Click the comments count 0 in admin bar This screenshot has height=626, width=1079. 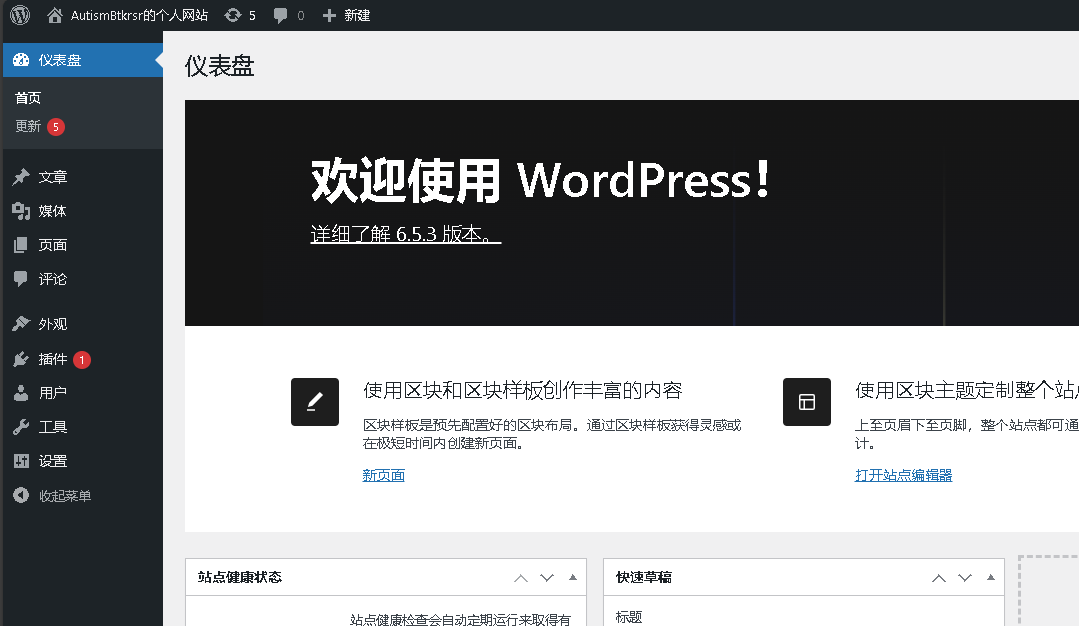click(301, 15)
